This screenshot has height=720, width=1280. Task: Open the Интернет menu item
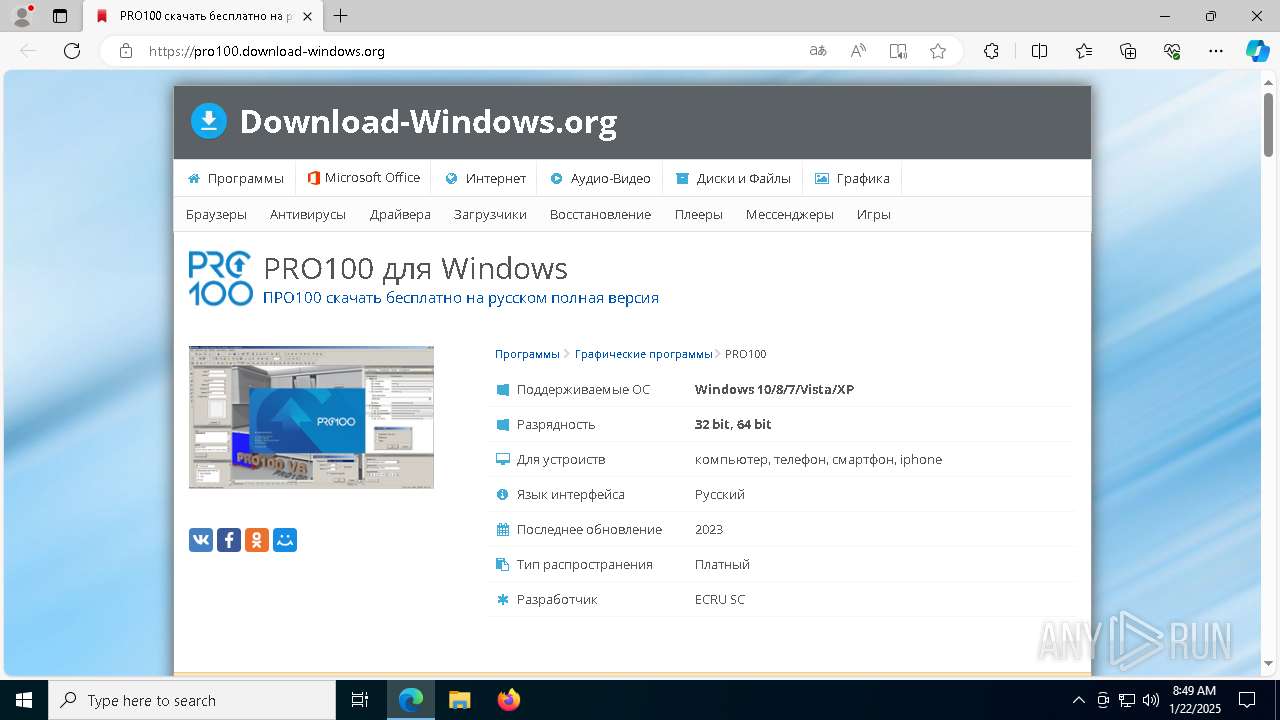485,178
